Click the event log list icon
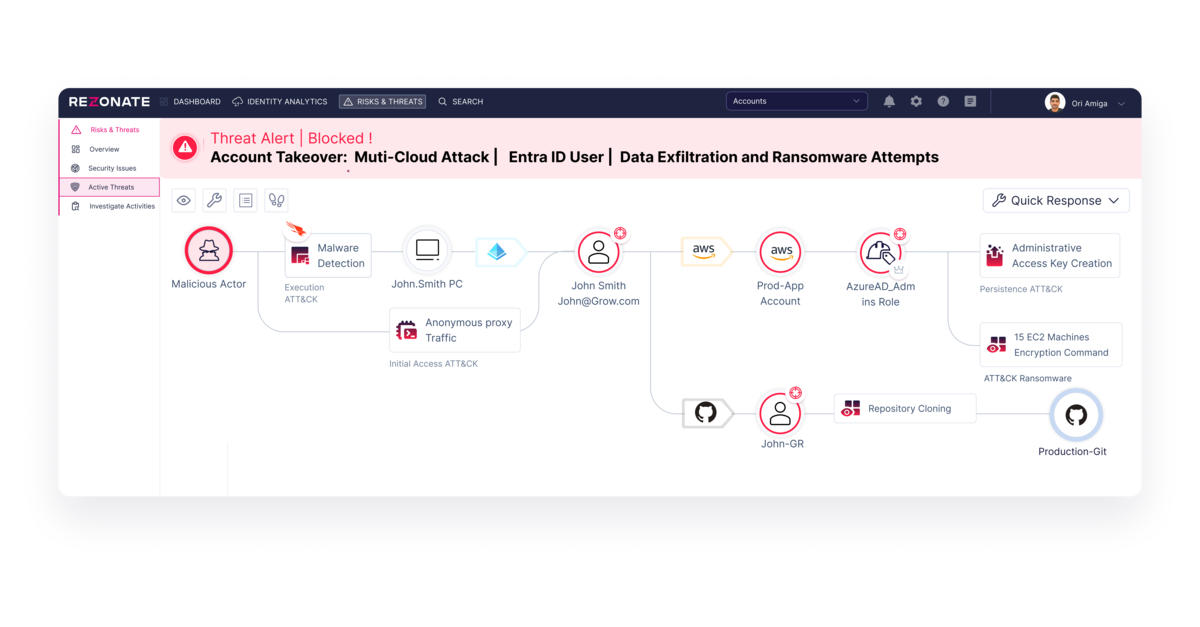This screenshot has width=1200, height=627. click(245, 200)
